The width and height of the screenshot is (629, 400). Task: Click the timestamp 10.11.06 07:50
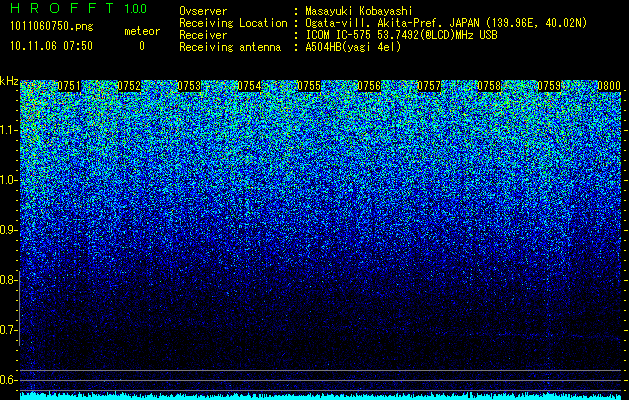51,46
